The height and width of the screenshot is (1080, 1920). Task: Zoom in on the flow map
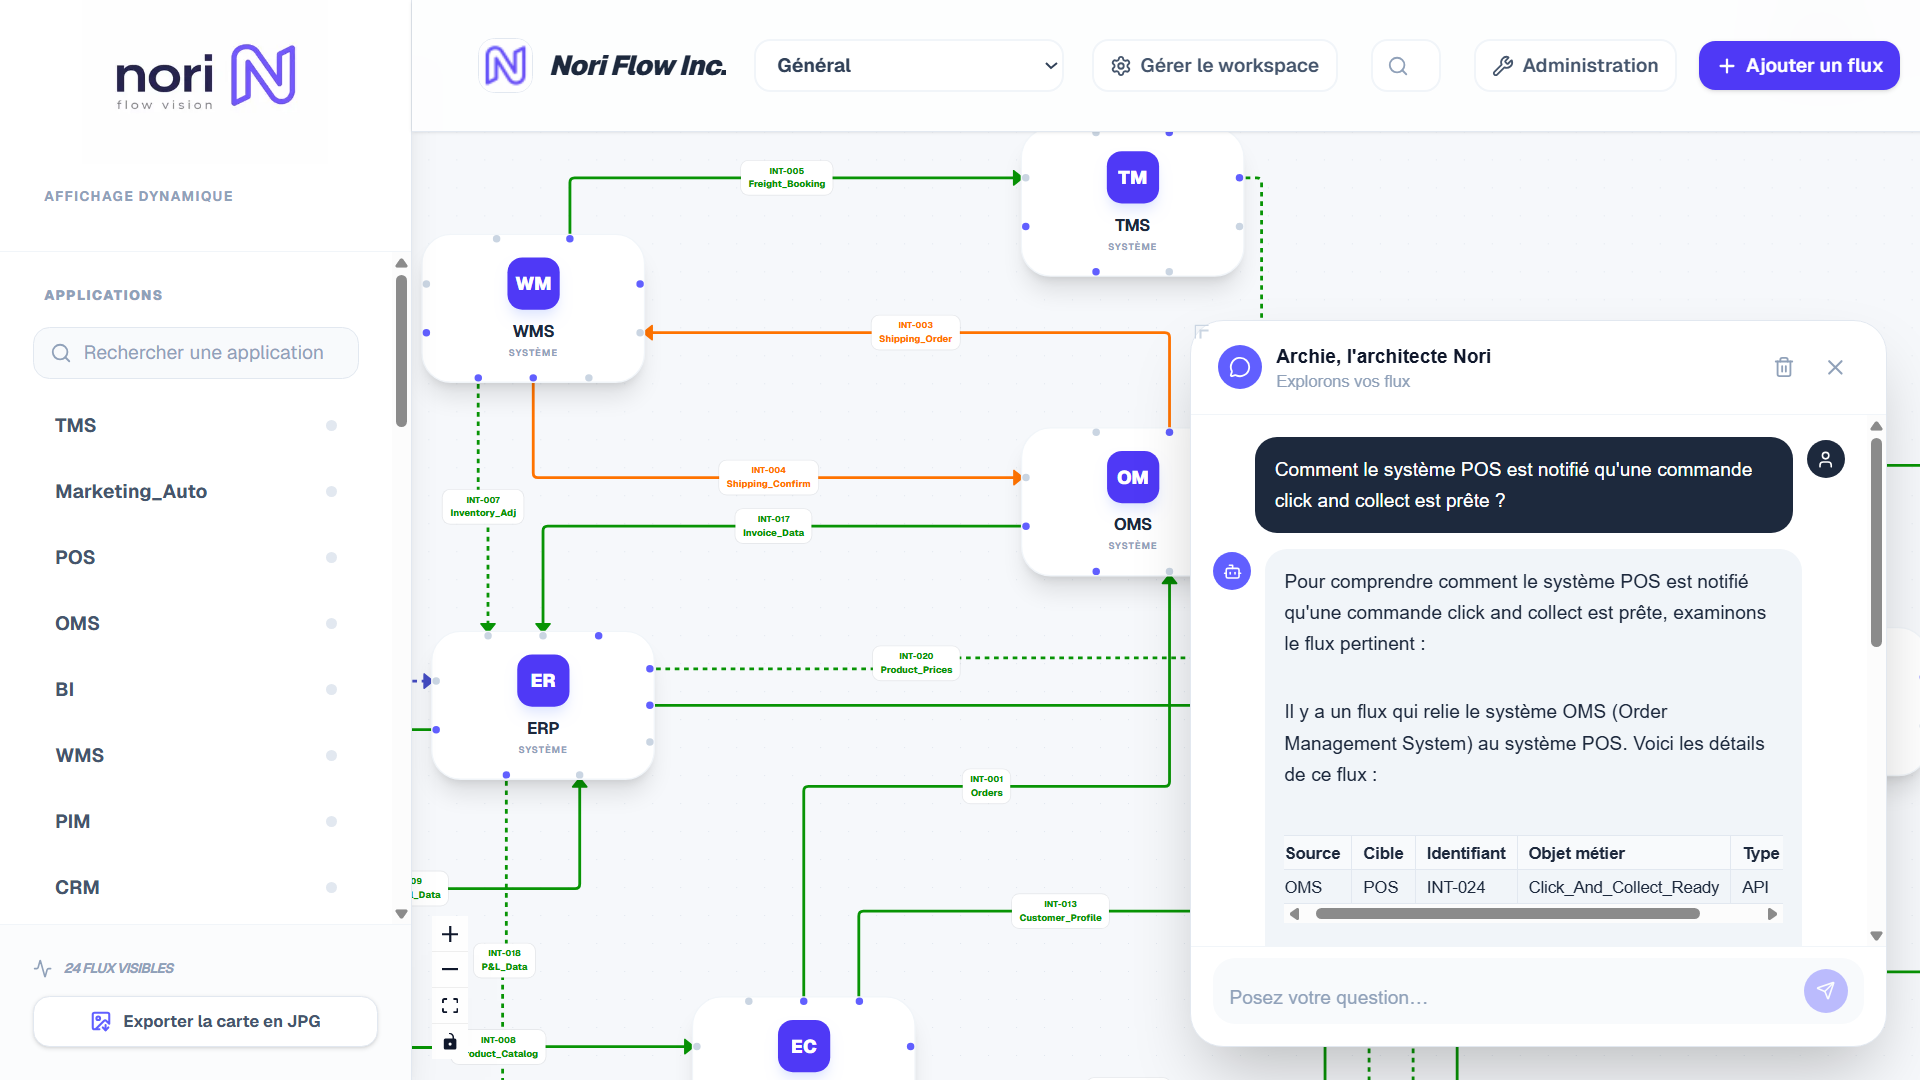tap(450, 934)
